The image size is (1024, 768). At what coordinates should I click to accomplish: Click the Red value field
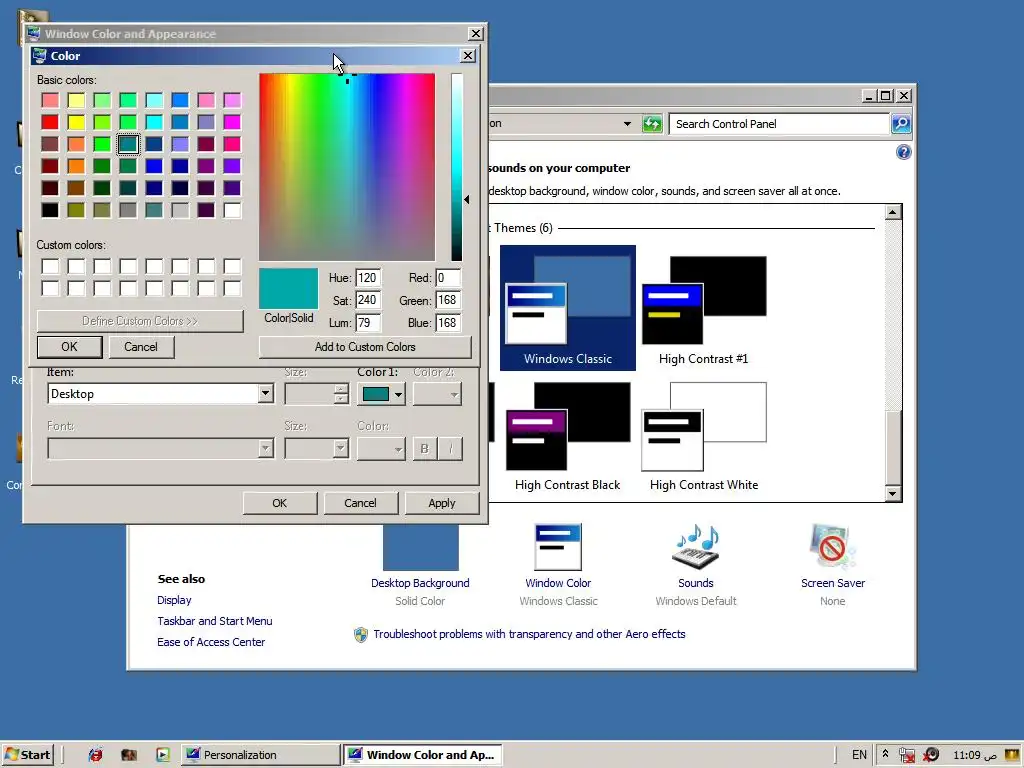click(x=448, y=278)
